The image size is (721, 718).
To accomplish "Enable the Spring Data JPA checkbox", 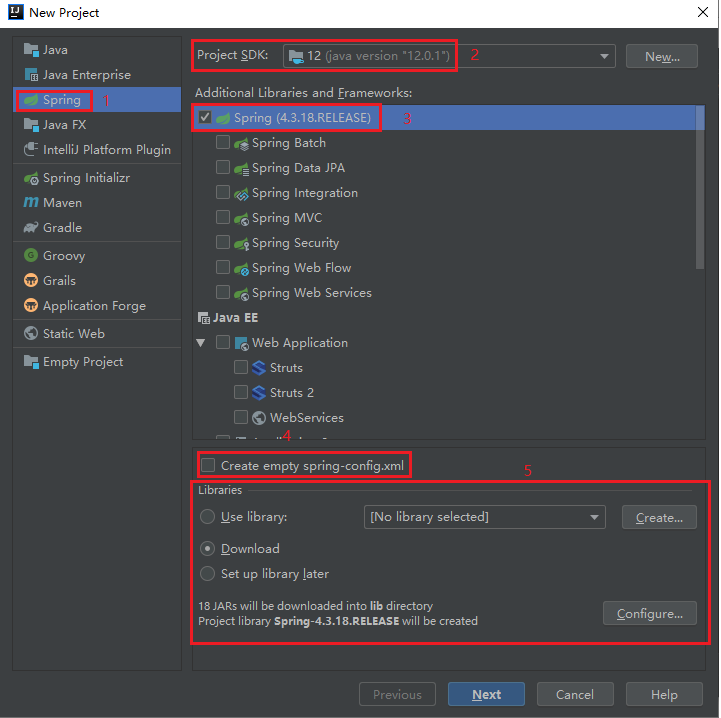I will [x=223, y=167].
